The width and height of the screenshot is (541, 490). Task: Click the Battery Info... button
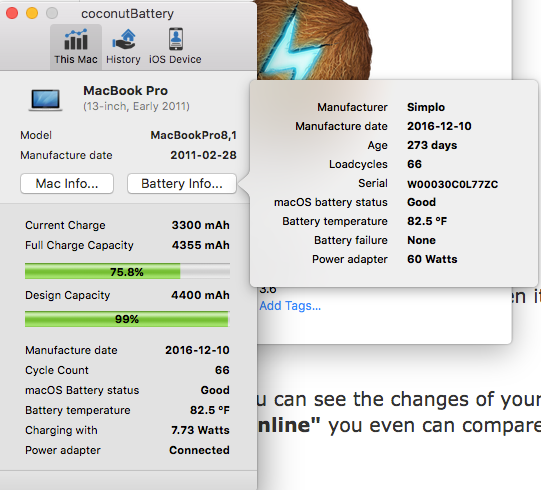[182, 184]
